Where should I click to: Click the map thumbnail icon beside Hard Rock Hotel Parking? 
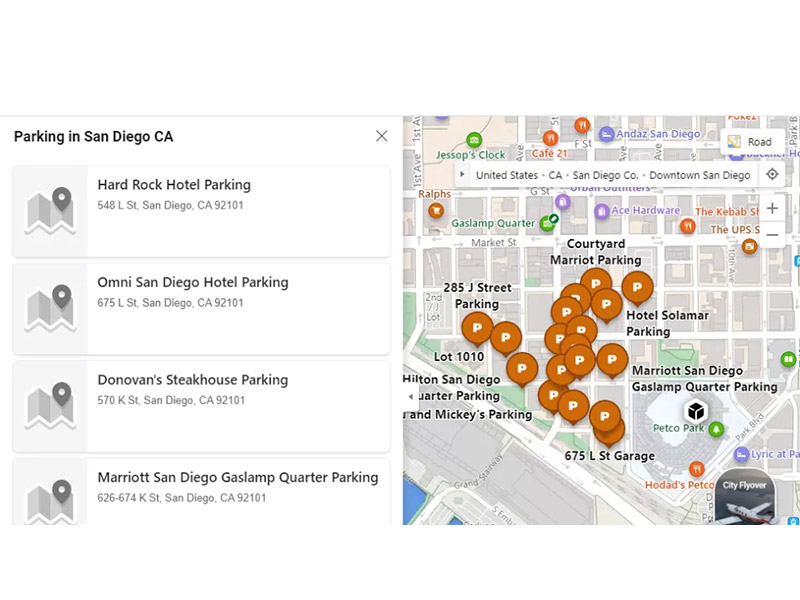point(50,211)
